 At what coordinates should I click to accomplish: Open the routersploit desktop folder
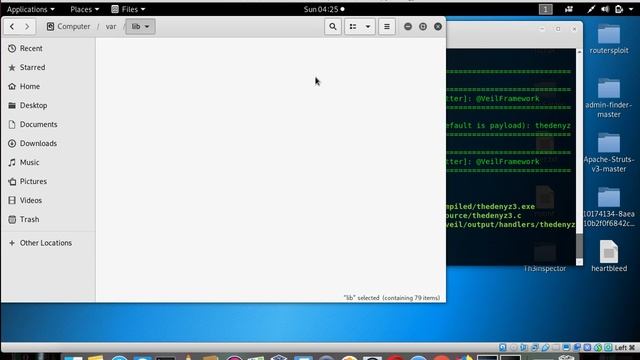[609, 39]
